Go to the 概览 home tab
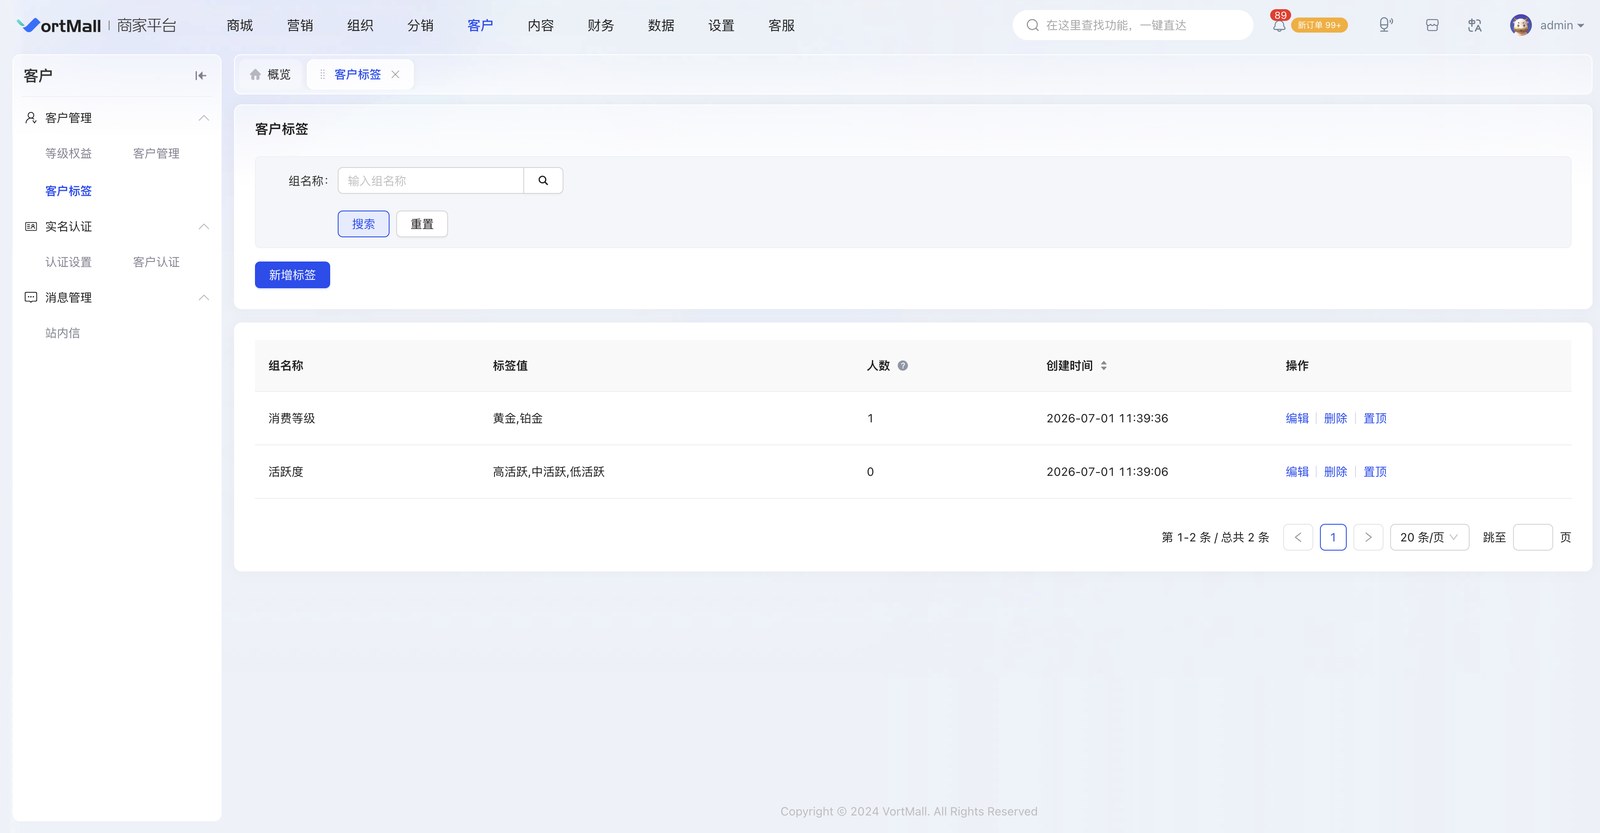 pyautogui.click(x=270, y=75)
